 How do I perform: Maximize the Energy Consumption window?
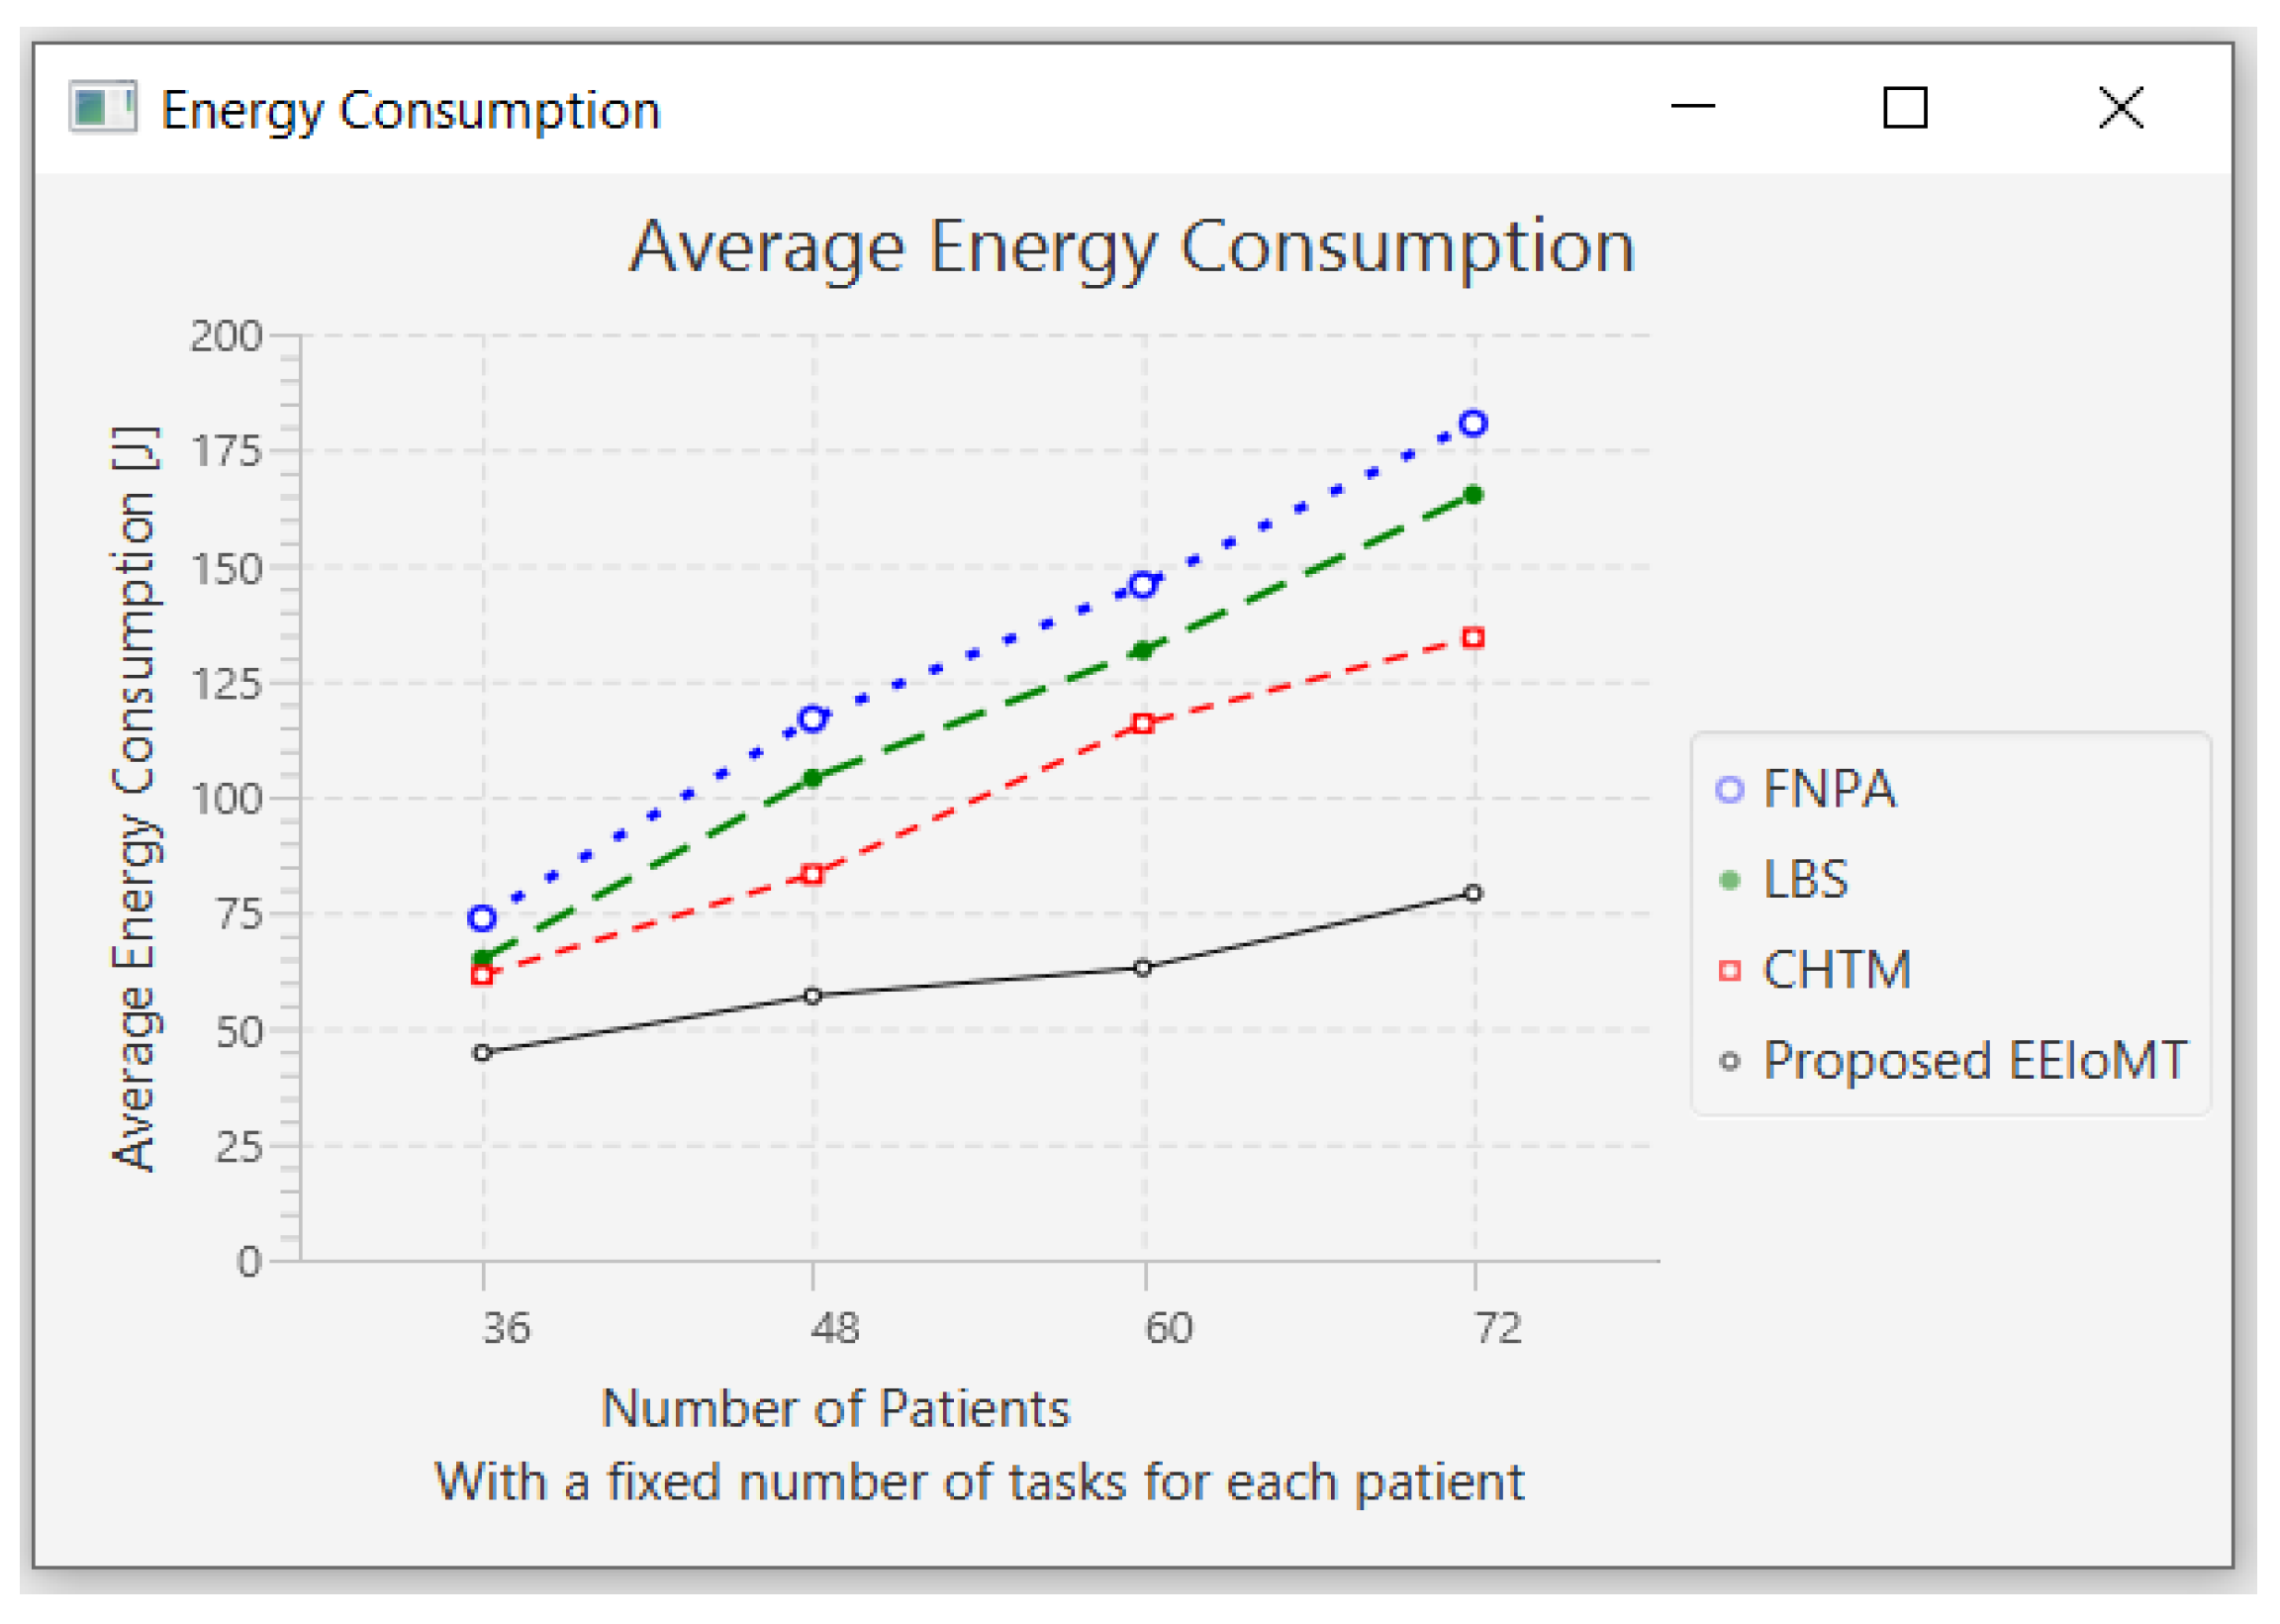click(1905, 107)
